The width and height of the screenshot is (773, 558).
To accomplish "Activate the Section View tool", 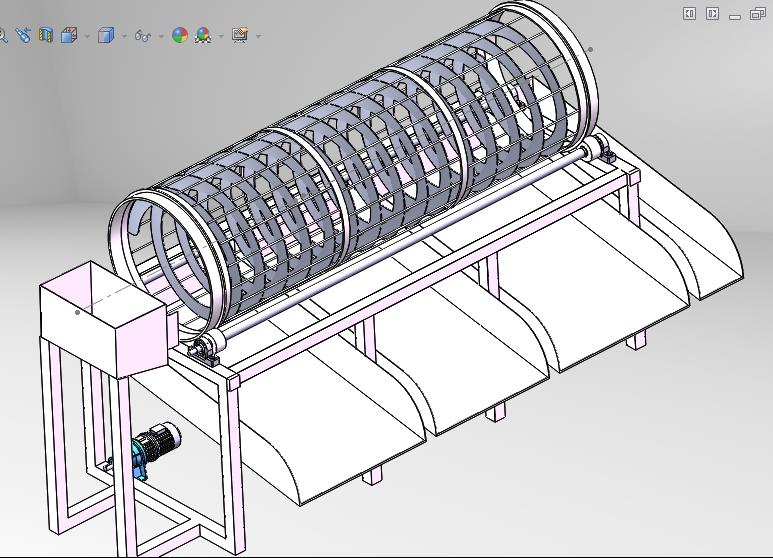I will point(45,35).
